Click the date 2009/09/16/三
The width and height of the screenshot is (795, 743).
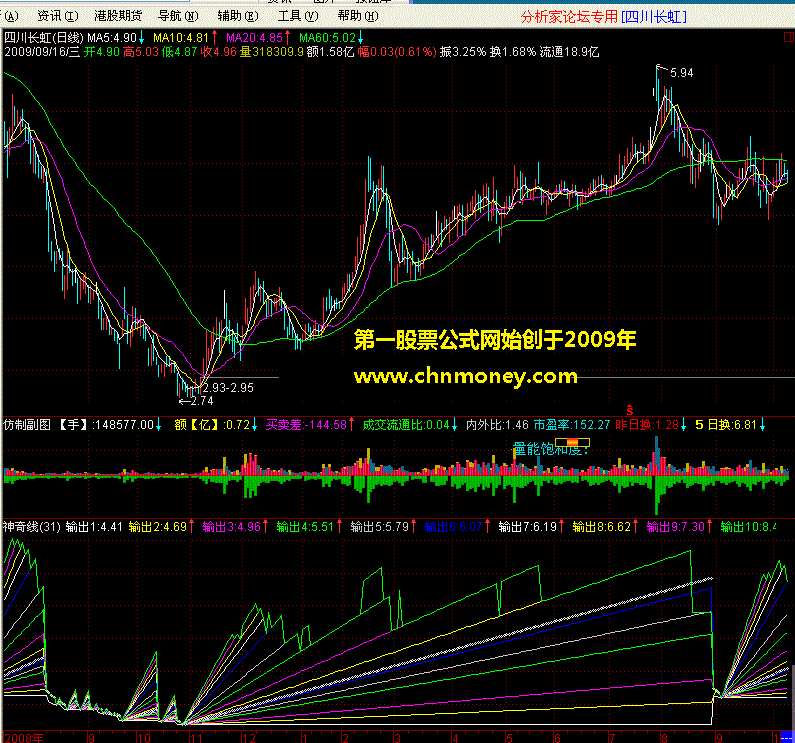click(42, 52)
